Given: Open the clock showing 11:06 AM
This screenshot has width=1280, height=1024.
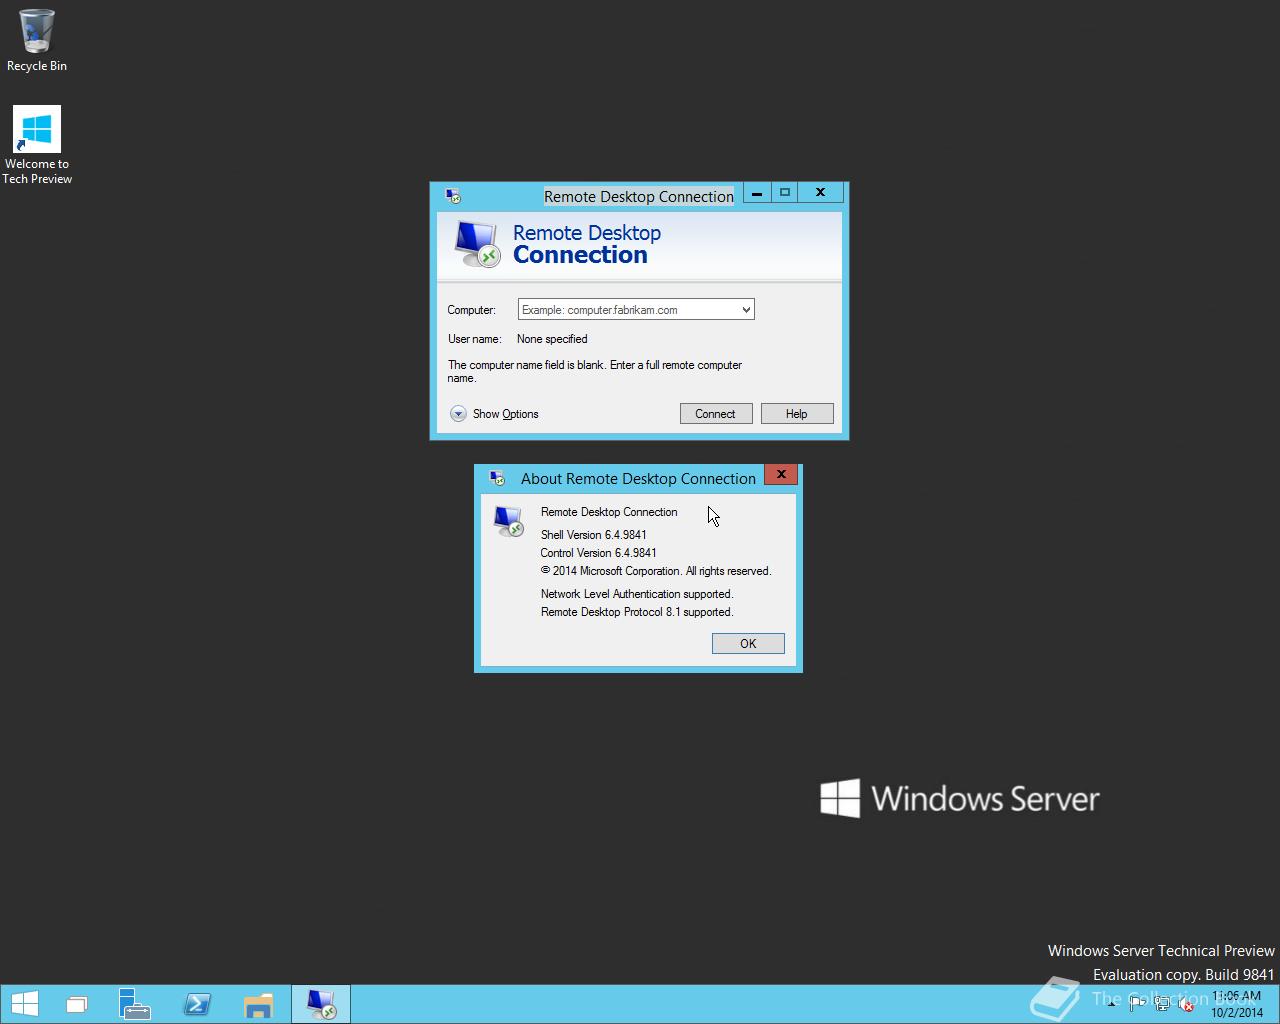Looking at the screenshot, I should coord(1237,1004).
